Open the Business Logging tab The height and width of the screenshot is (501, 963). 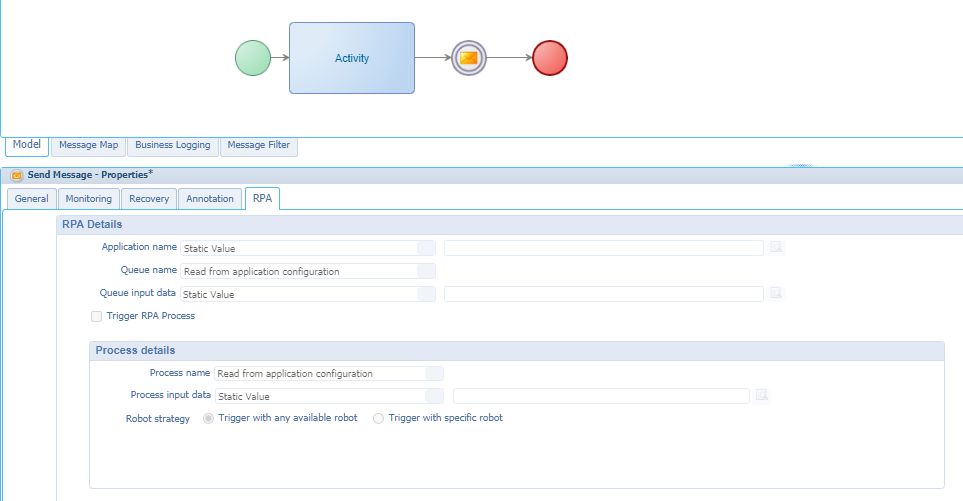[x=172, y=145]
